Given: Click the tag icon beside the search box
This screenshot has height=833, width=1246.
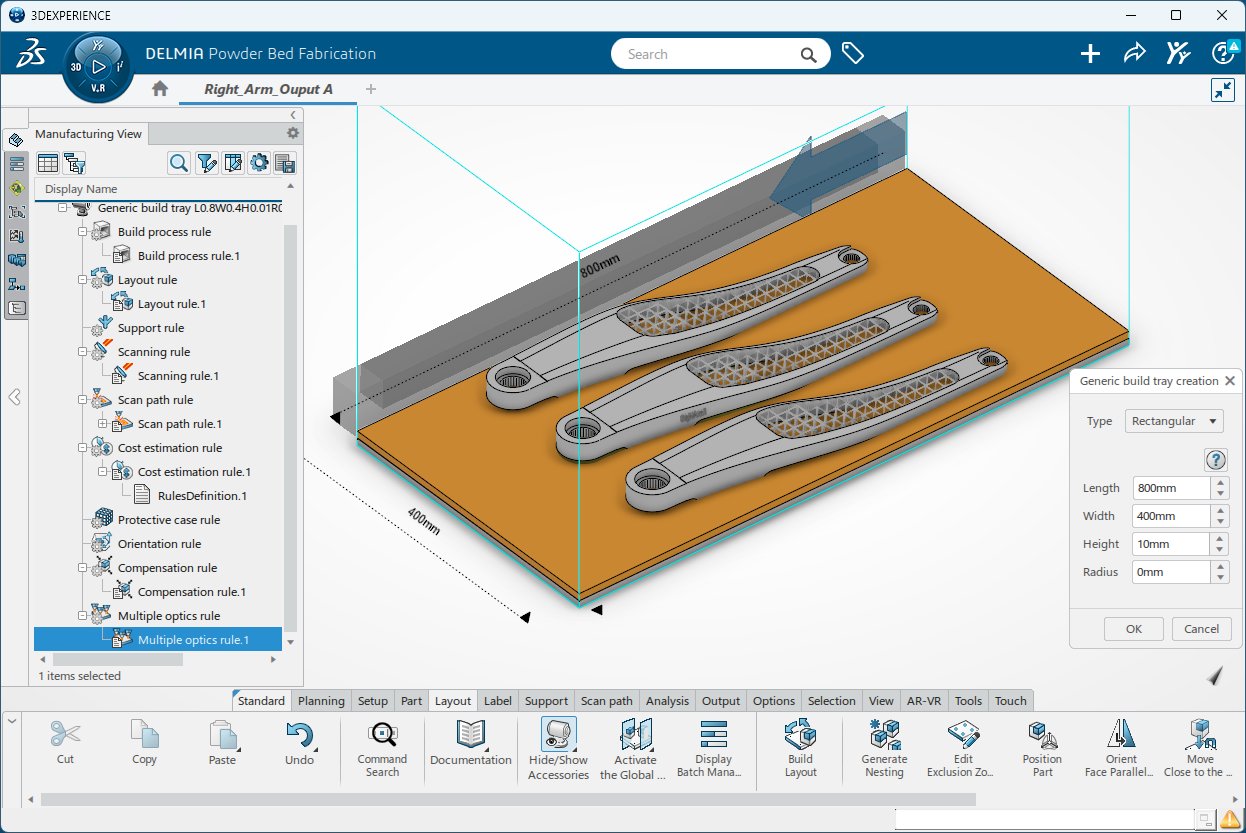Looking at the screenshot, I should 852,54.
